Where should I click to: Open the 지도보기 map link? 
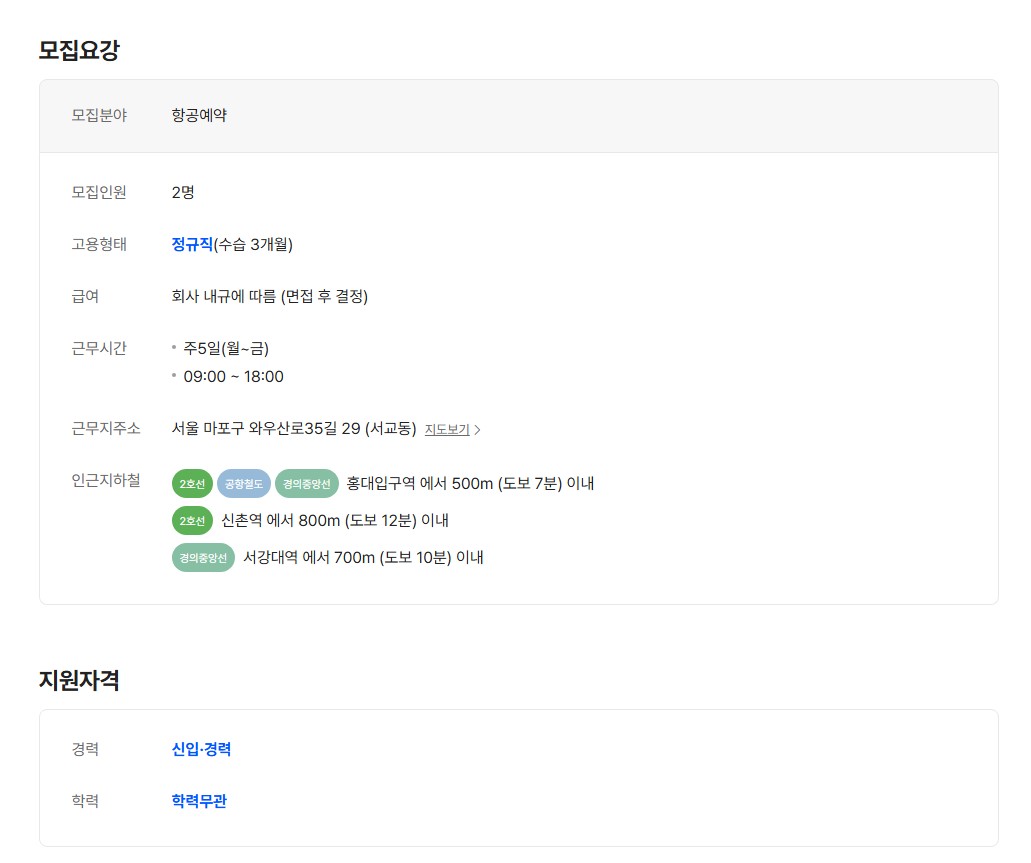coord(447,430)
